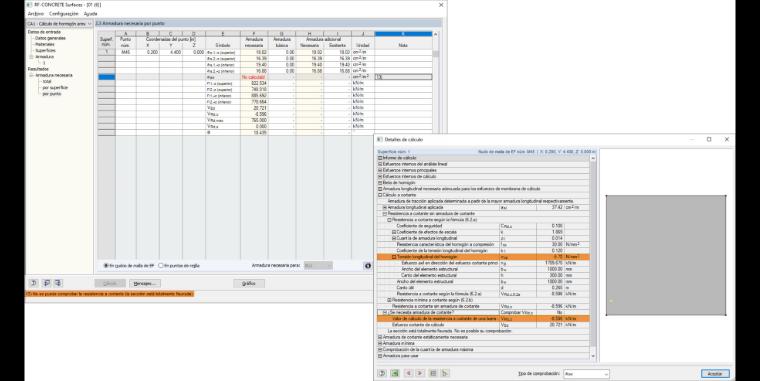Image resolution: width=760 pixels, height=381 pixels.
Task: Click the last icon in Detalles de cálculo toolbar
Action: pos(445,373)
